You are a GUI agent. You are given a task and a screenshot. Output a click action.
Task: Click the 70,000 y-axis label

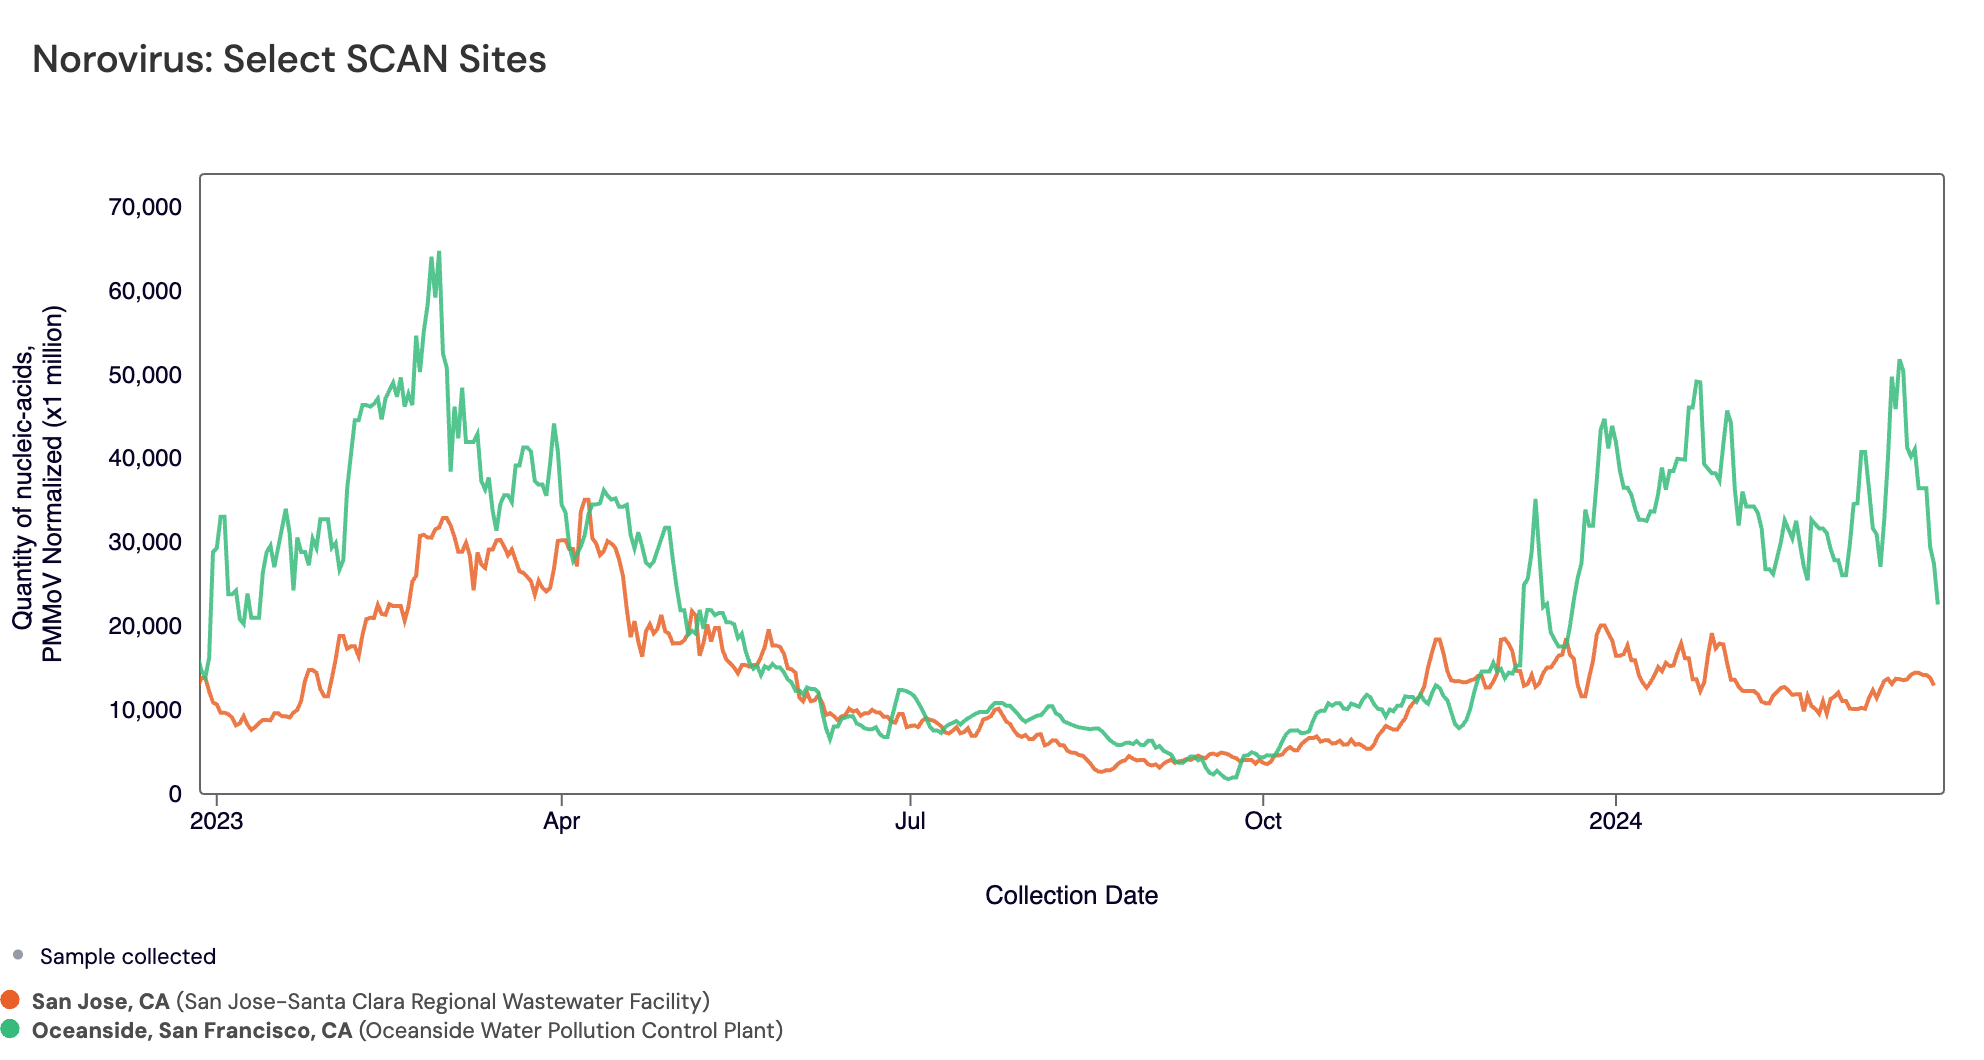[145, 207]
